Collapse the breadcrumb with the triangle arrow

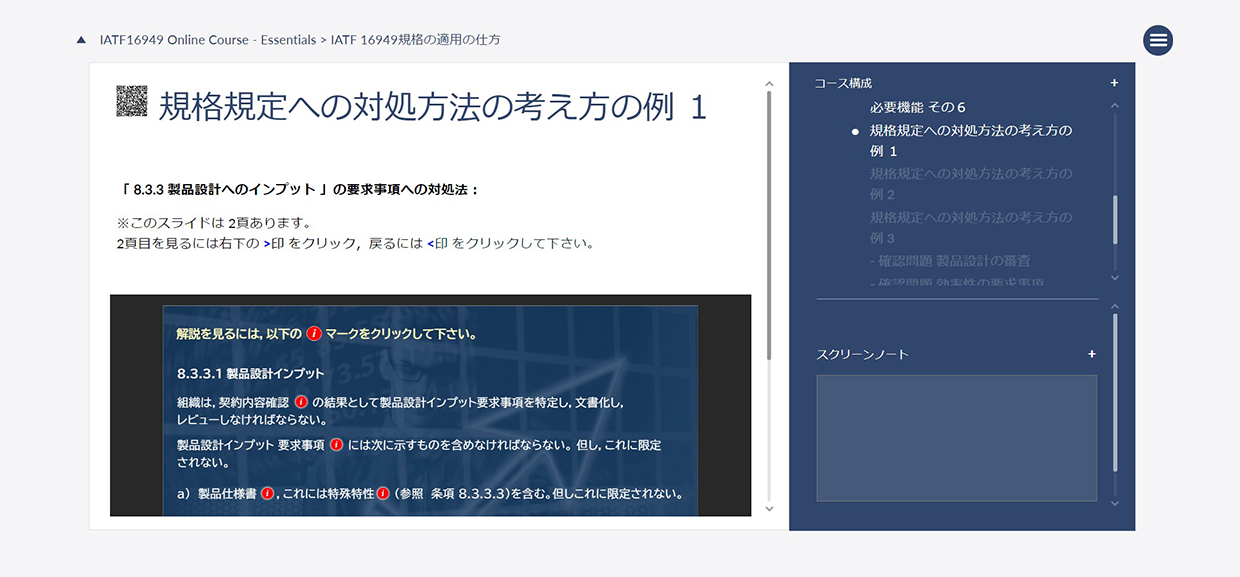[81, 40]
